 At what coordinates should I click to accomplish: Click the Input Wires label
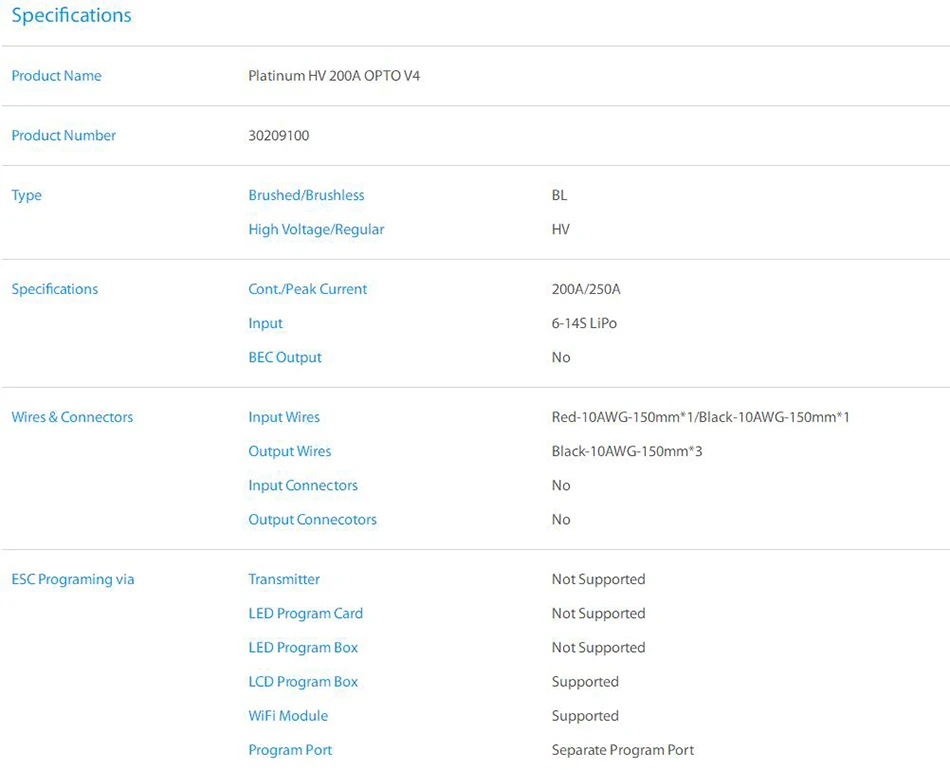(284, 417)
